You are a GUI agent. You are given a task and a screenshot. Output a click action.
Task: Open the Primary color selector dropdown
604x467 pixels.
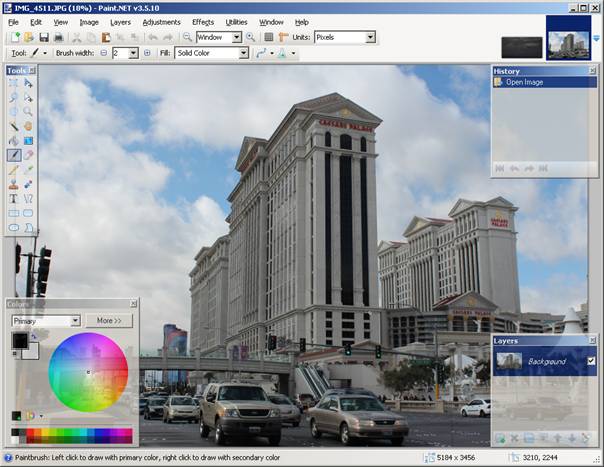point(76,321)
